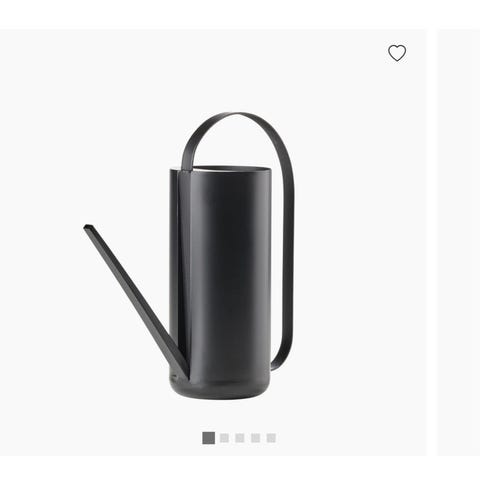Click the watering can's long spout

[133, 300]
